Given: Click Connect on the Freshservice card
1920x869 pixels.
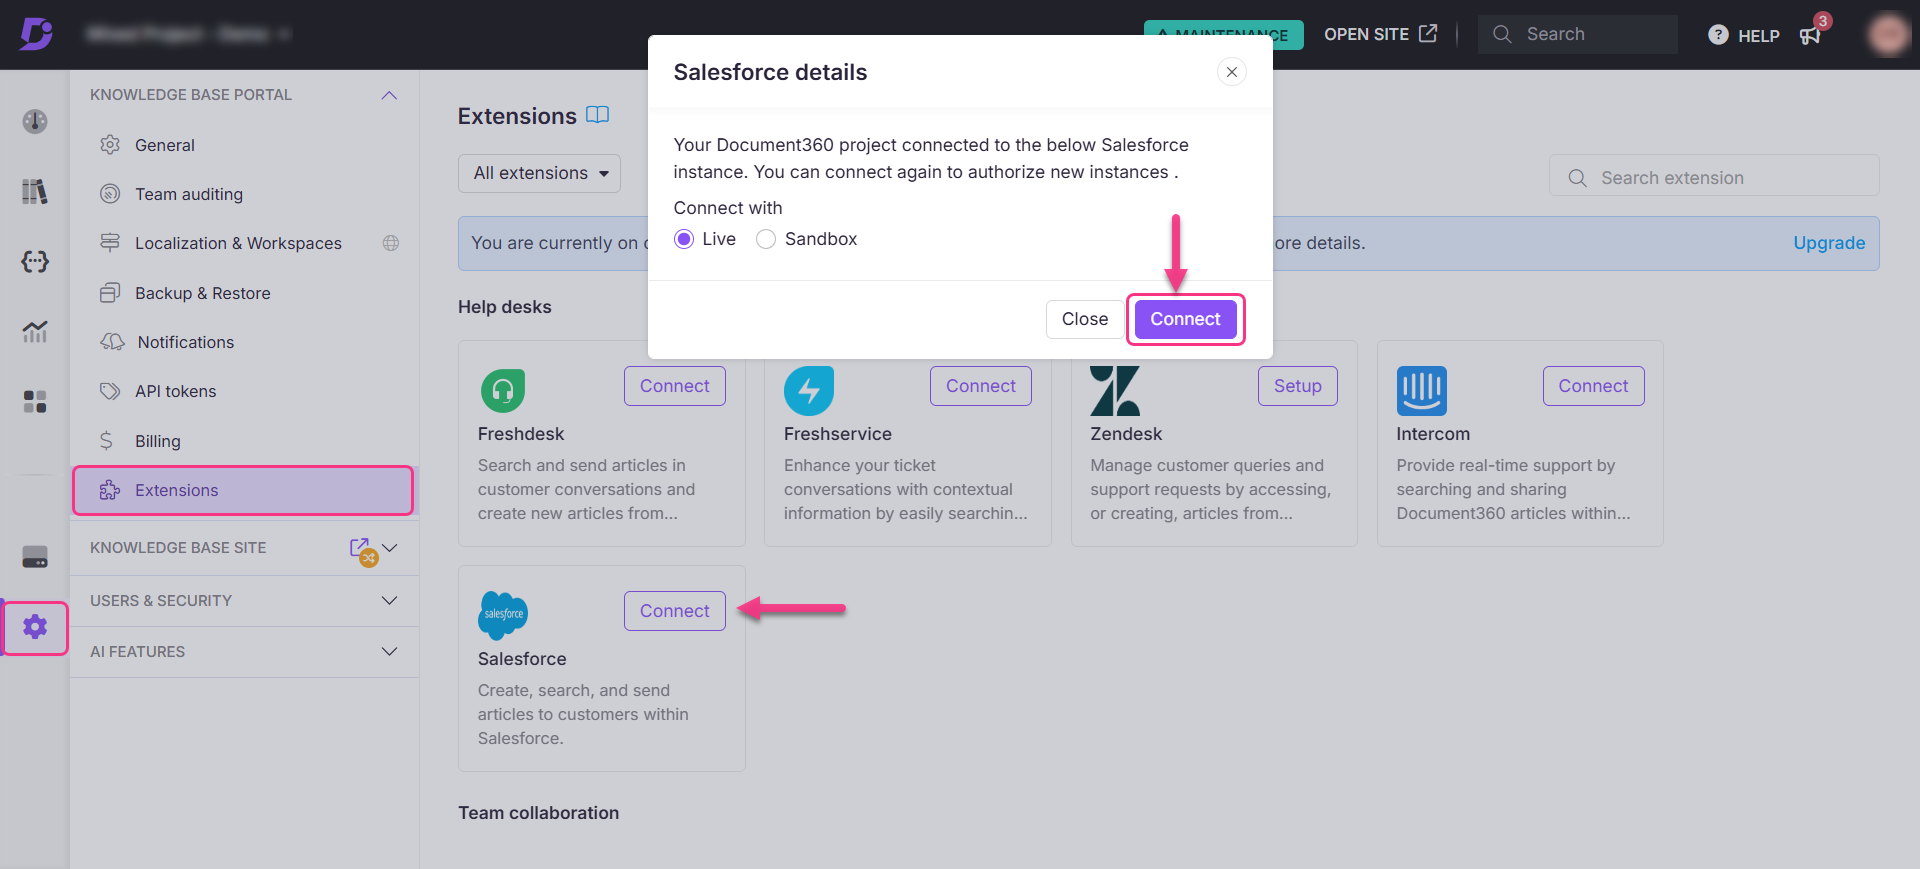Looking at the screenshot, I should [981, 386].
